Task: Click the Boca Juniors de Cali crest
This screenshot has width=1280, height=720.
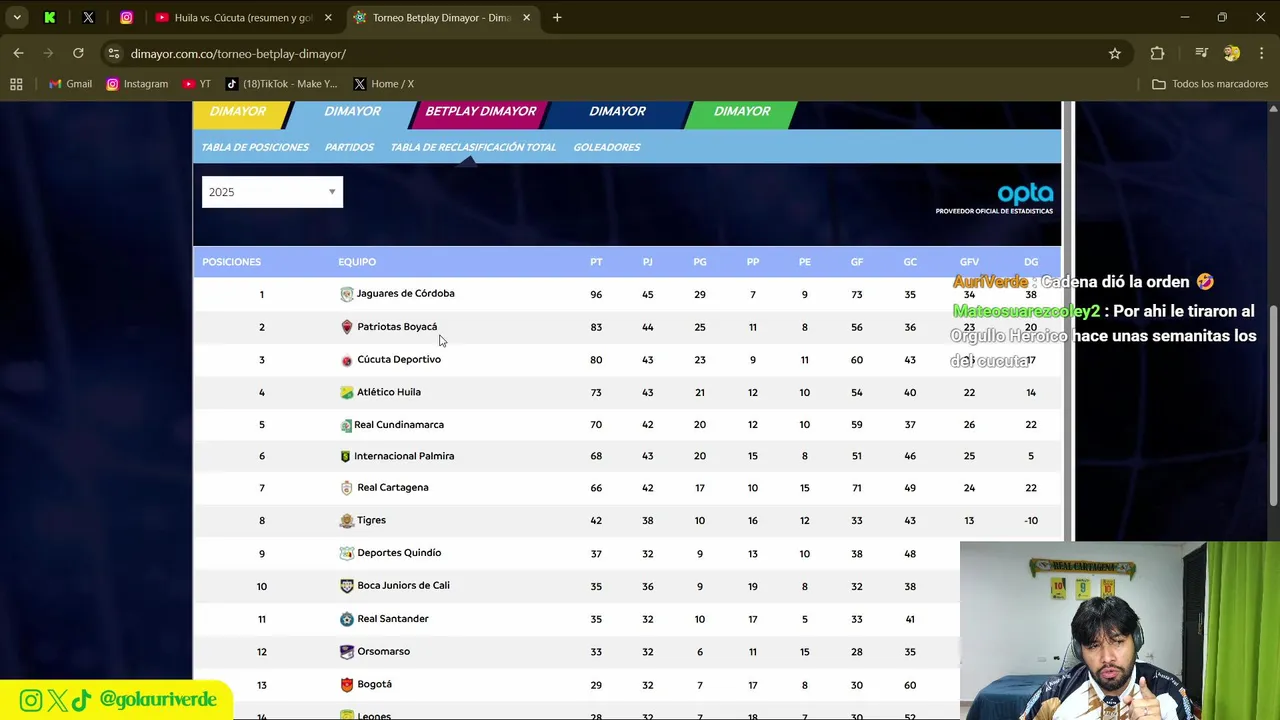Action: [x=346, y=586]
